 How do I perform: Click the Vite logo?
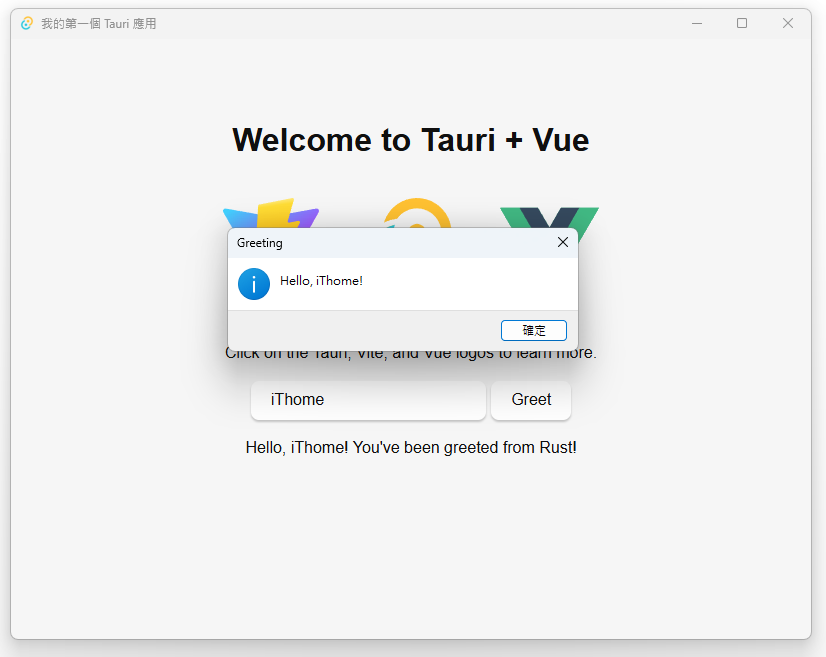pos(271,213)
